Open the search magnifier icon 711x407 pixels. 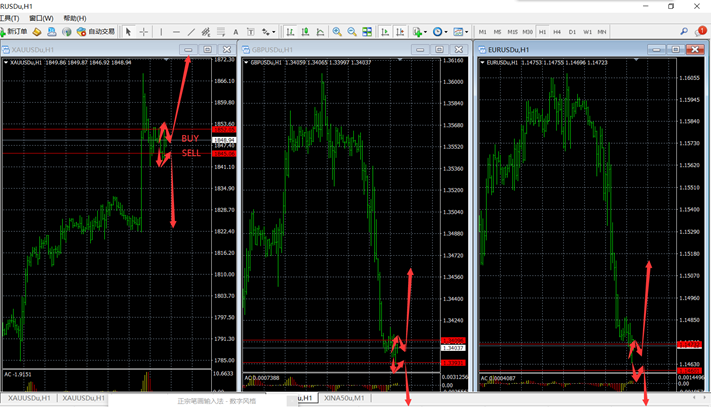[684, 32]
